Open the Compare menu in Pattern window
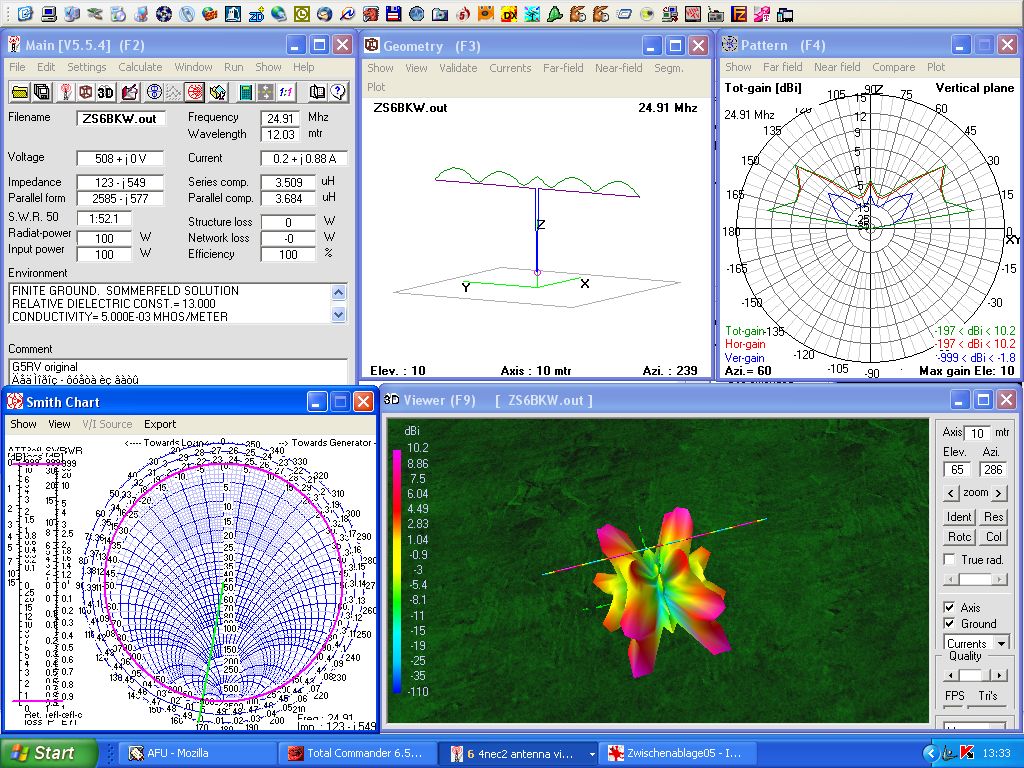 (x=893, y=67)
